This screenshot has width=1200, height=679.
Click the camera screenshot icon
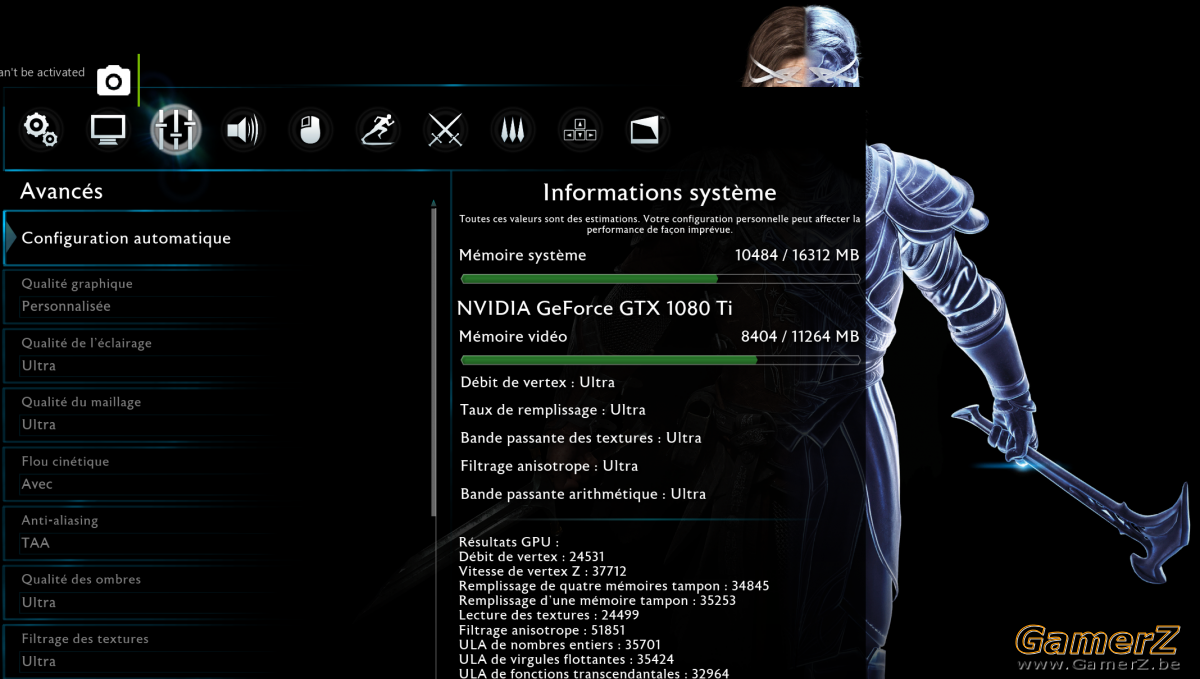[x=114, y=80]
